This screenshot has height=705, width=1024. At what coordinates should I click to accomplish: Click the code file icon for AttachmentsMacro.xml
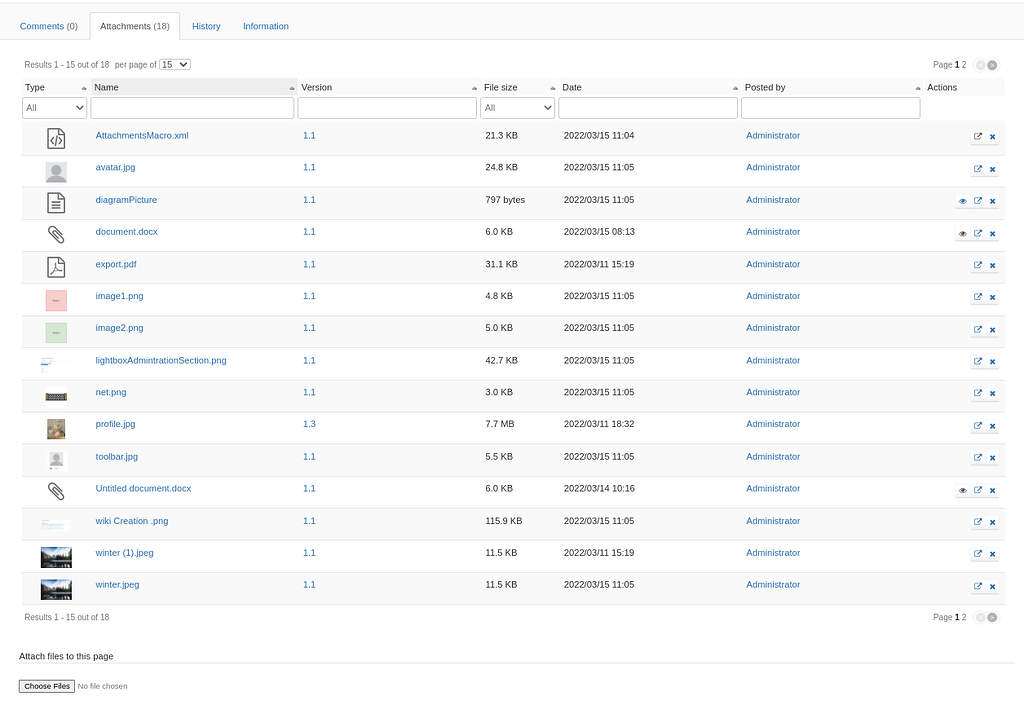point(55,138)
